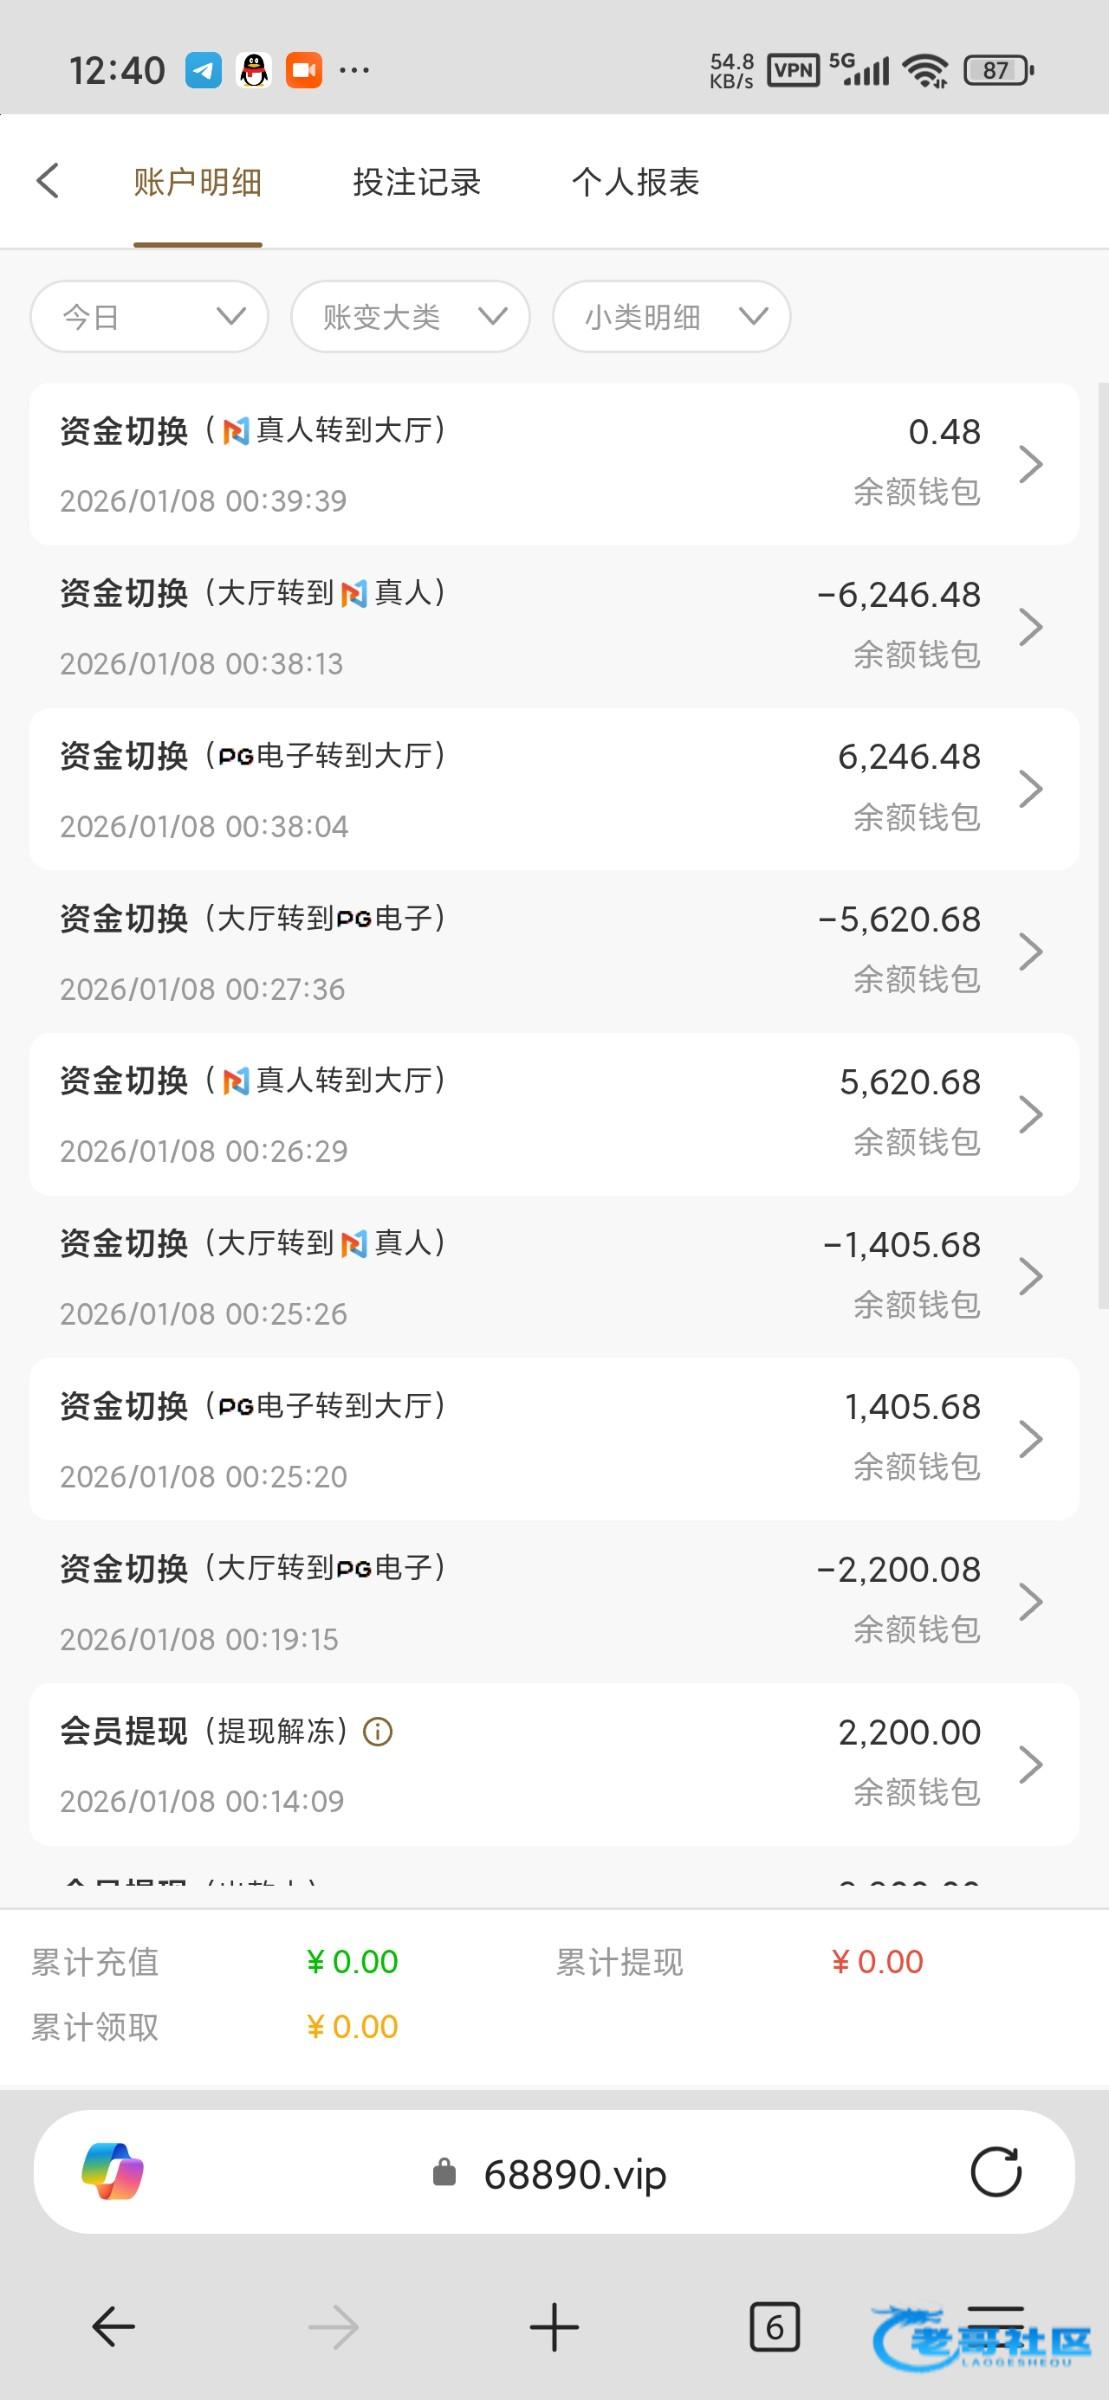
Task: Expand details for the -2,200.08 transfer
Action: [x=1030, y=1602]
